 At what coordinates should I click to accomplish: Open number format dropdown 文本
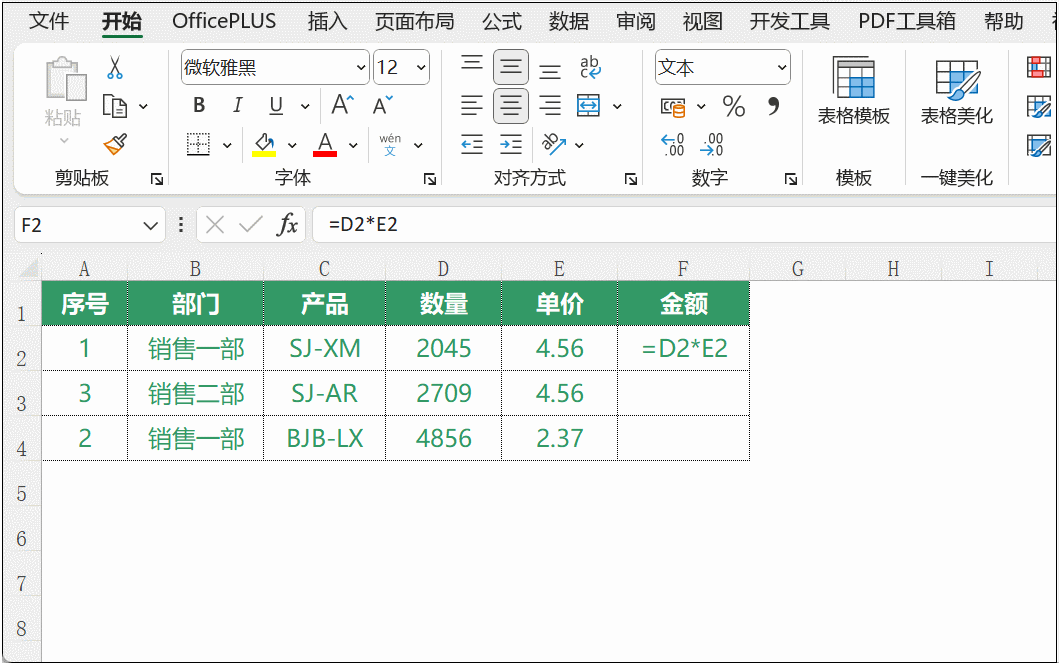(x=781, y=68)
